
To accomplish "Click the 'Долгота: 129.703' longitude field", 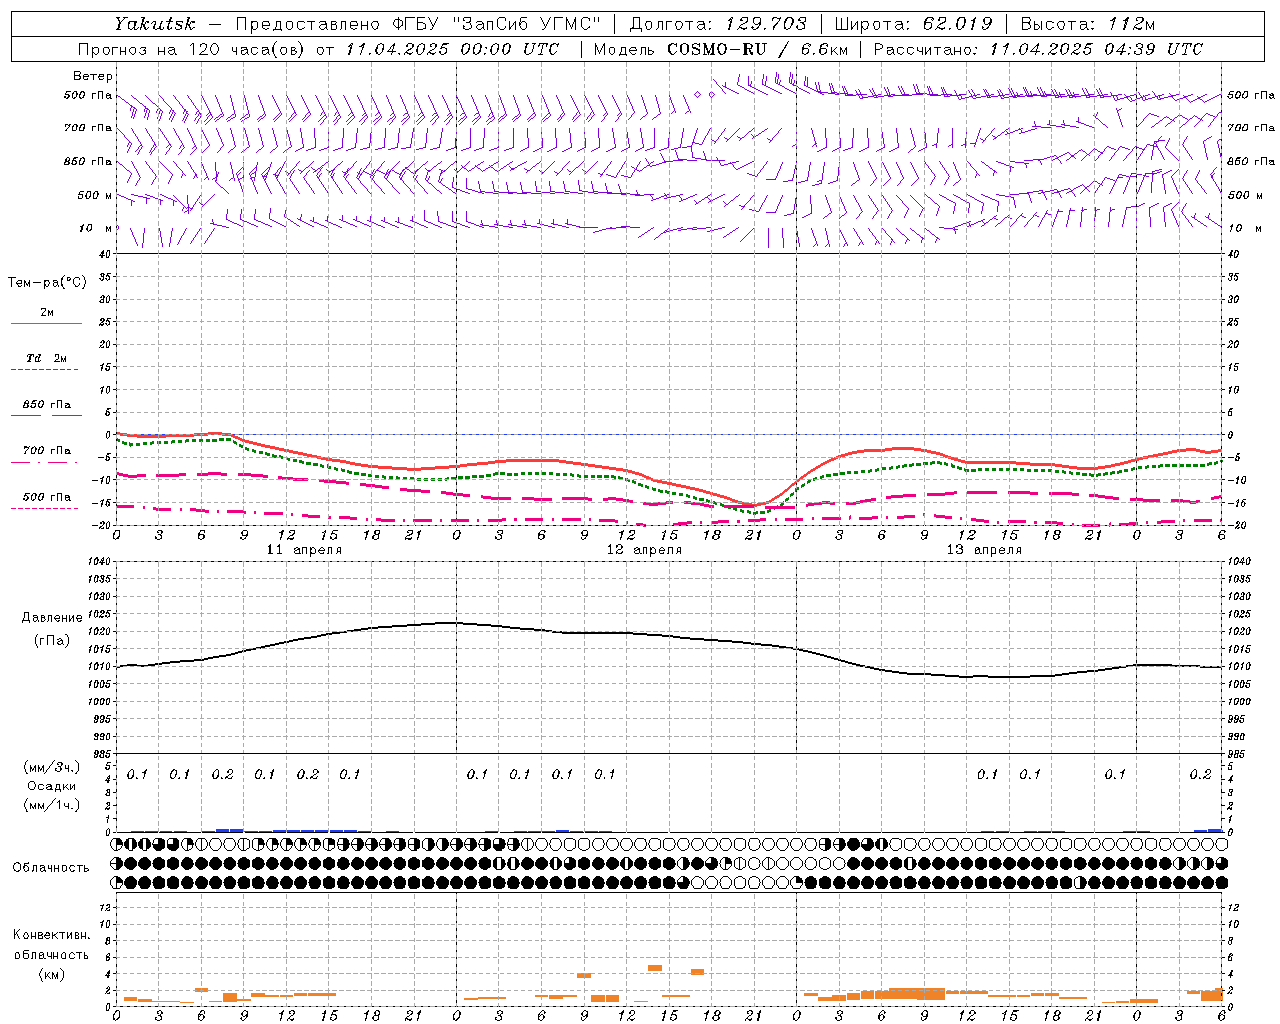I will (718, 24).
